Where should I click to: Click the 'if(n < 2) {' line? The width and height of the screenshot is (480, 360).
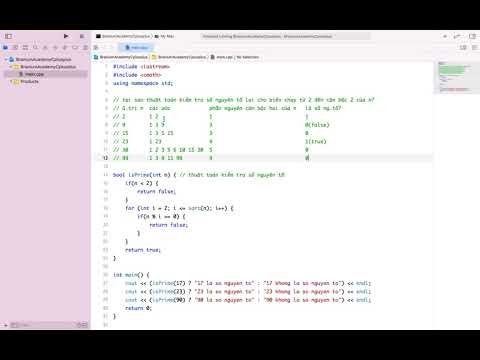click(142, 183)
